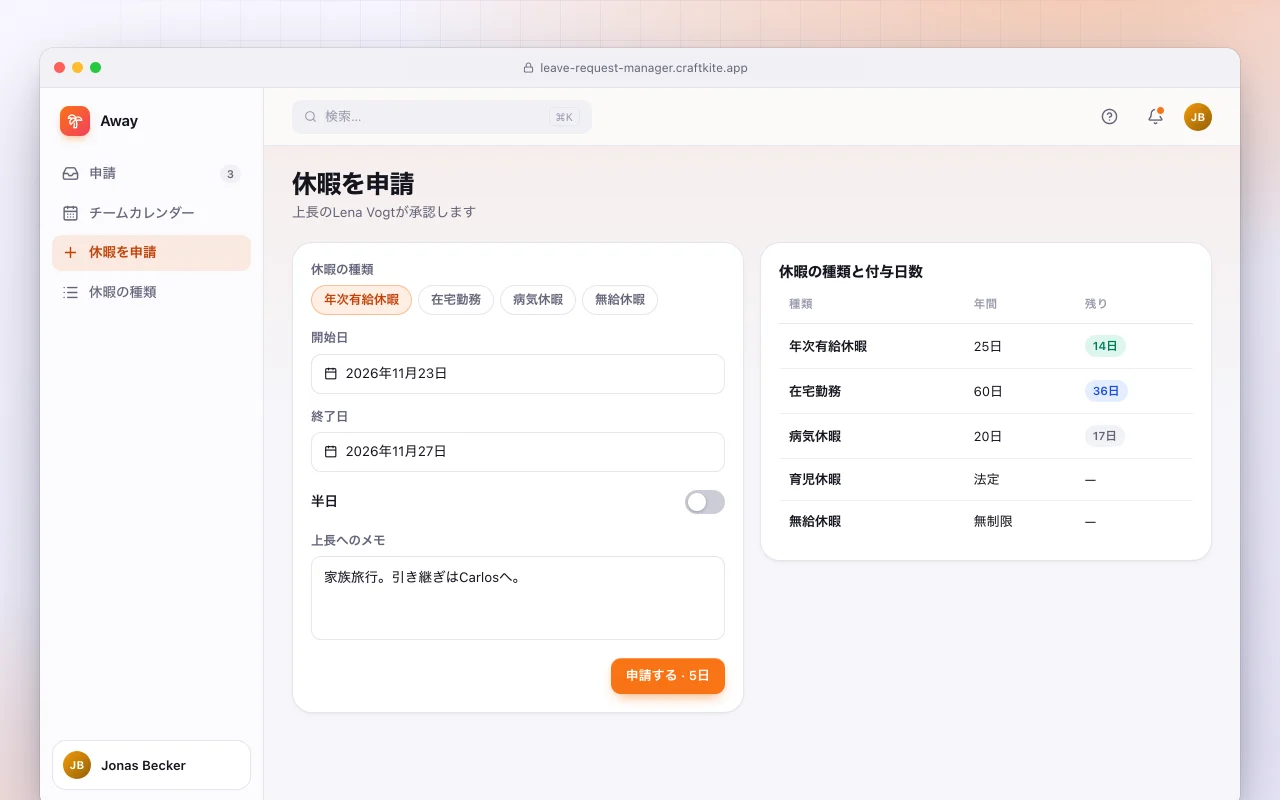Select 病気休暇 leave type chip
The image size is (1280, 800).
point(538,300)
